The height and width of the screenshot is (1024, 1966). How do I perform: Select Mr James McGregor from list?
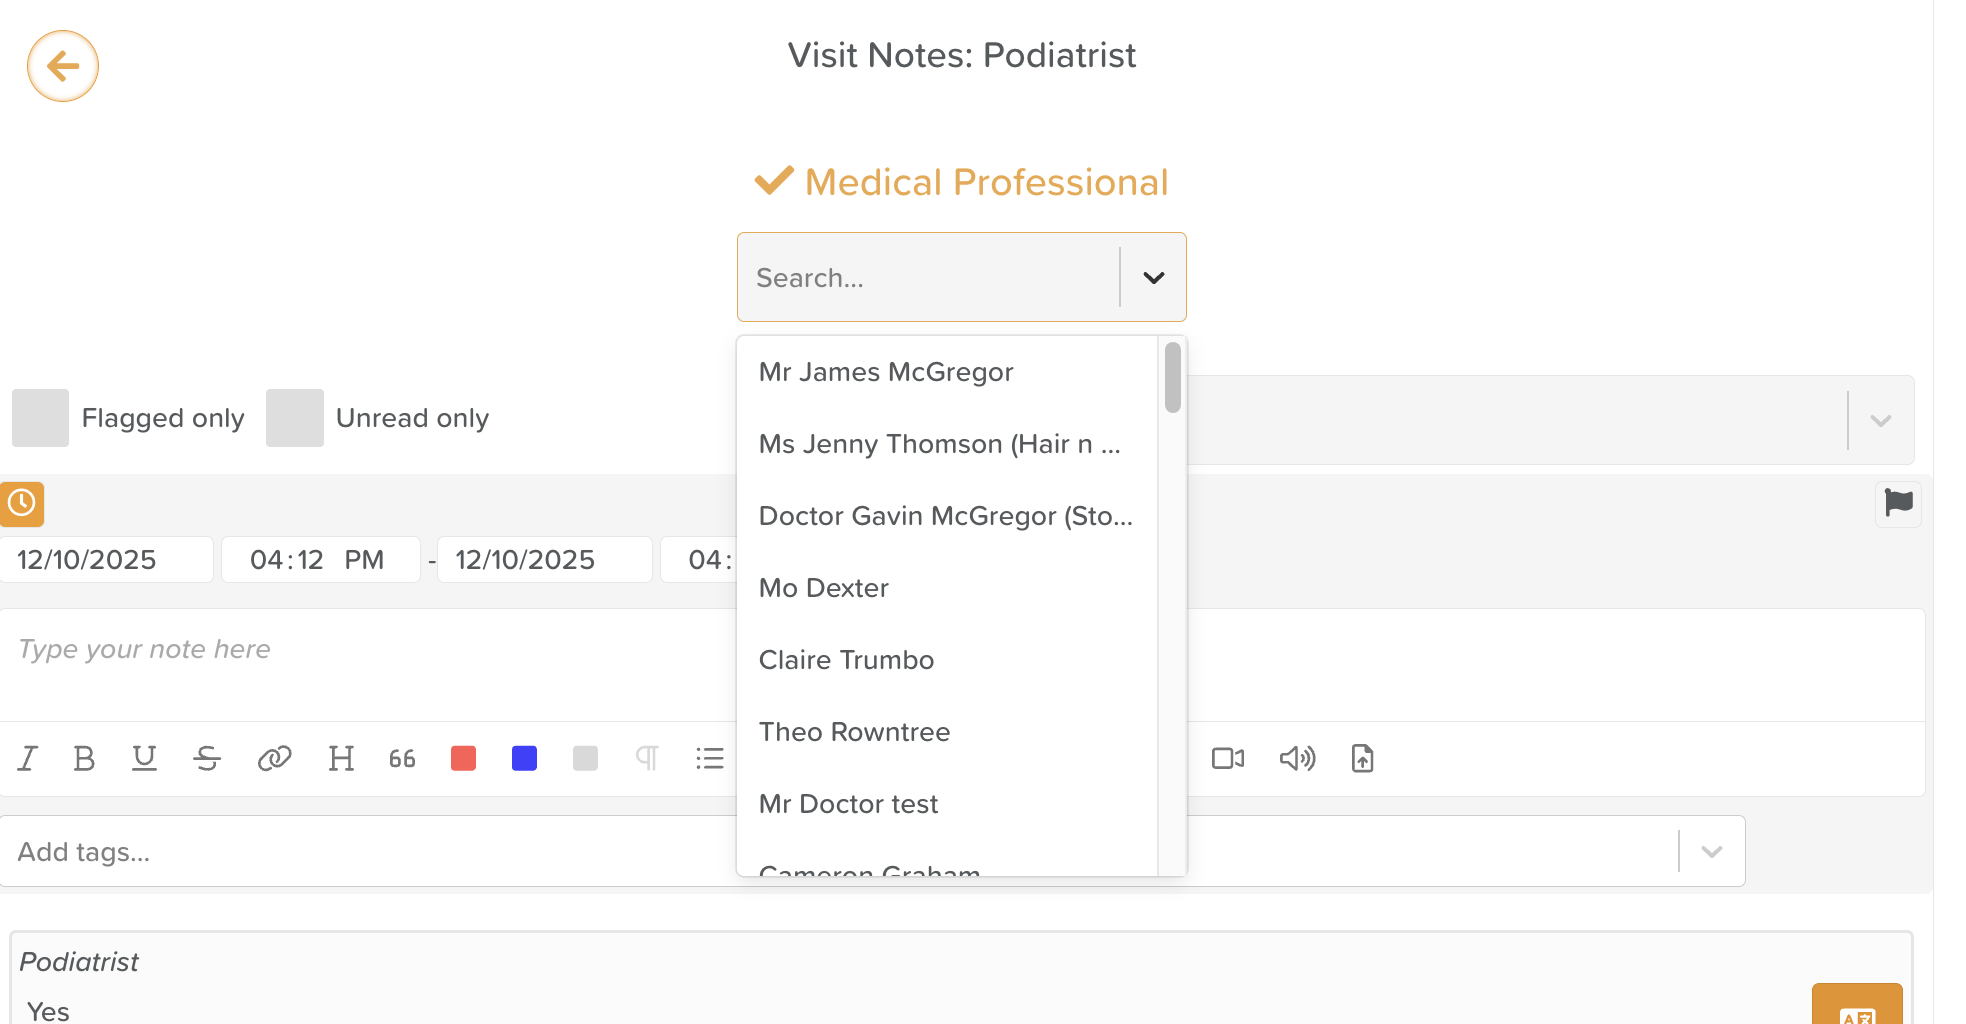pos(886,372)
